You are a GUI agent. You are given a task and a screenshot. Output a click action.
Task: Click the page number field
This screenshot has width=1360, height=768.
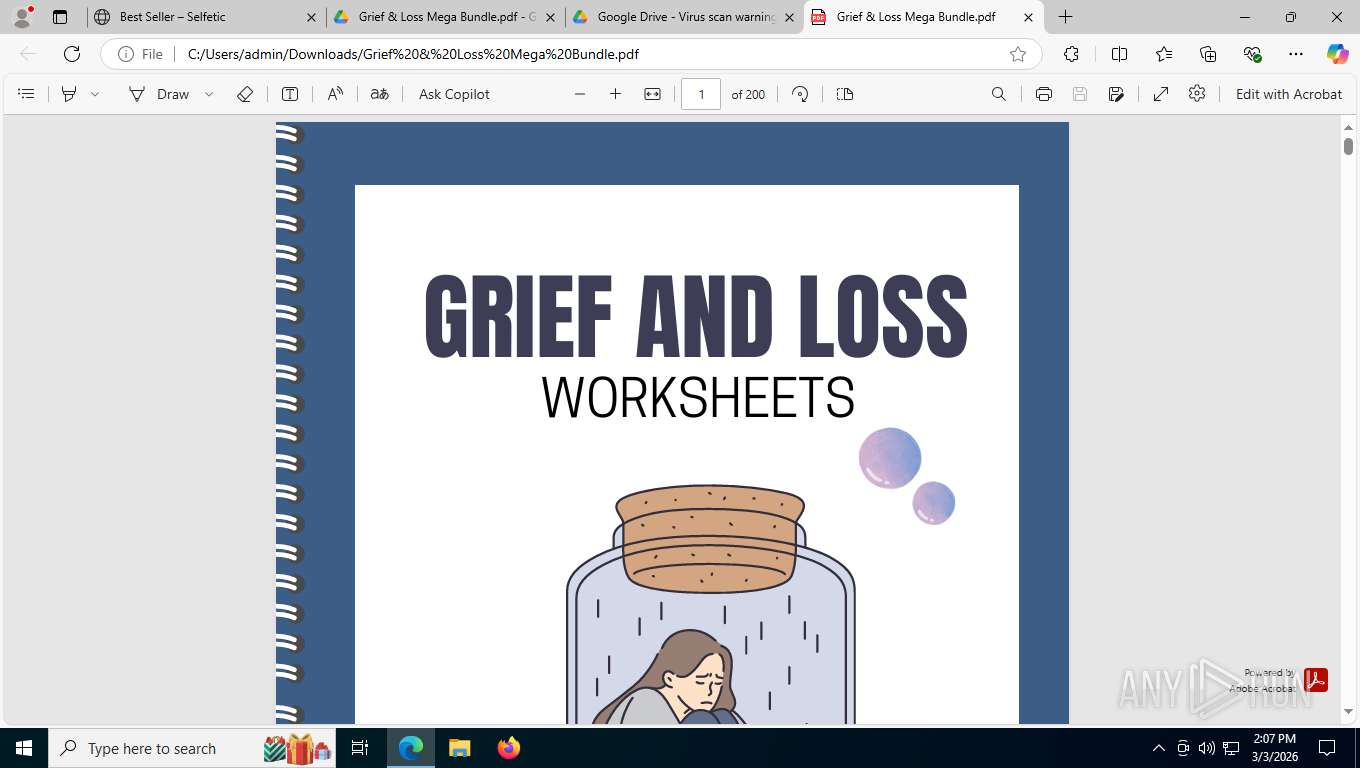tap(701, 94)
